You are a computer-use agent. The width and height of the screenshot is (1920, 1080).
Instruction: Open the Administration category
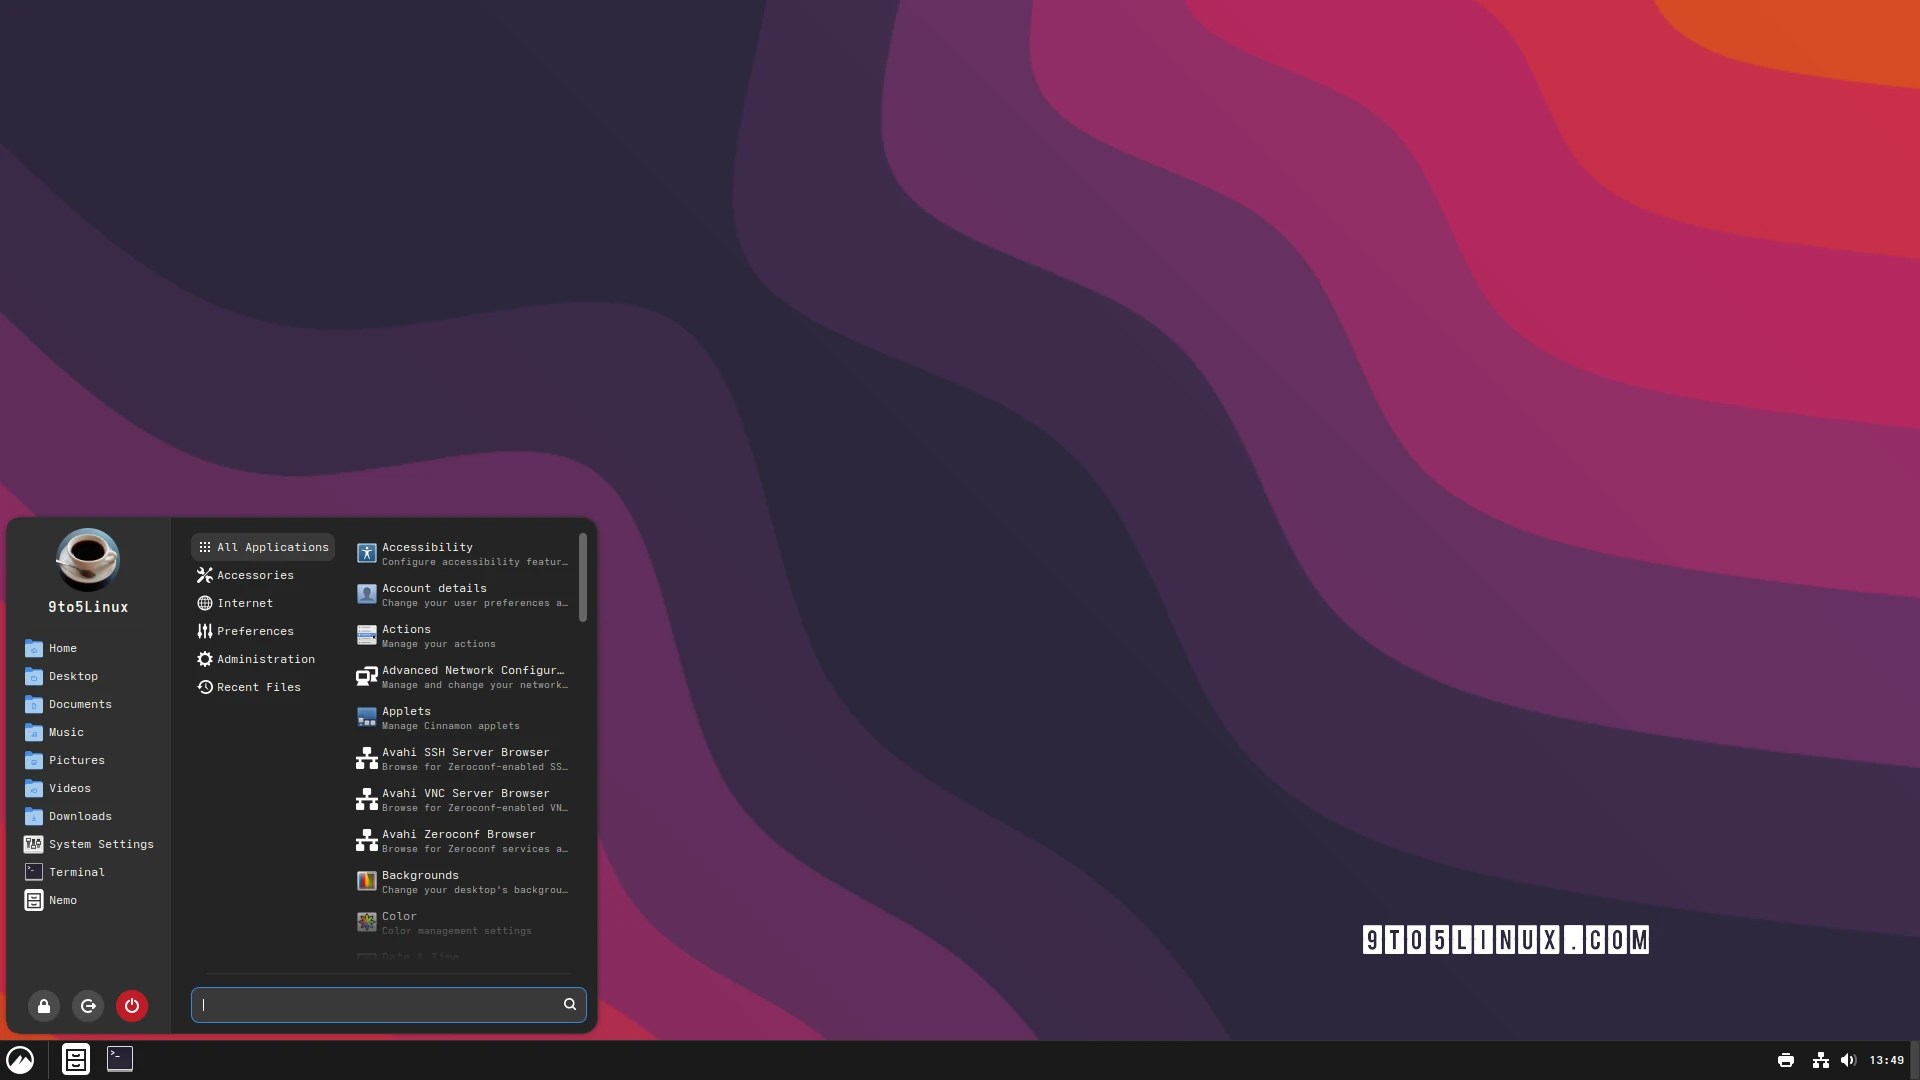[264, 659]
